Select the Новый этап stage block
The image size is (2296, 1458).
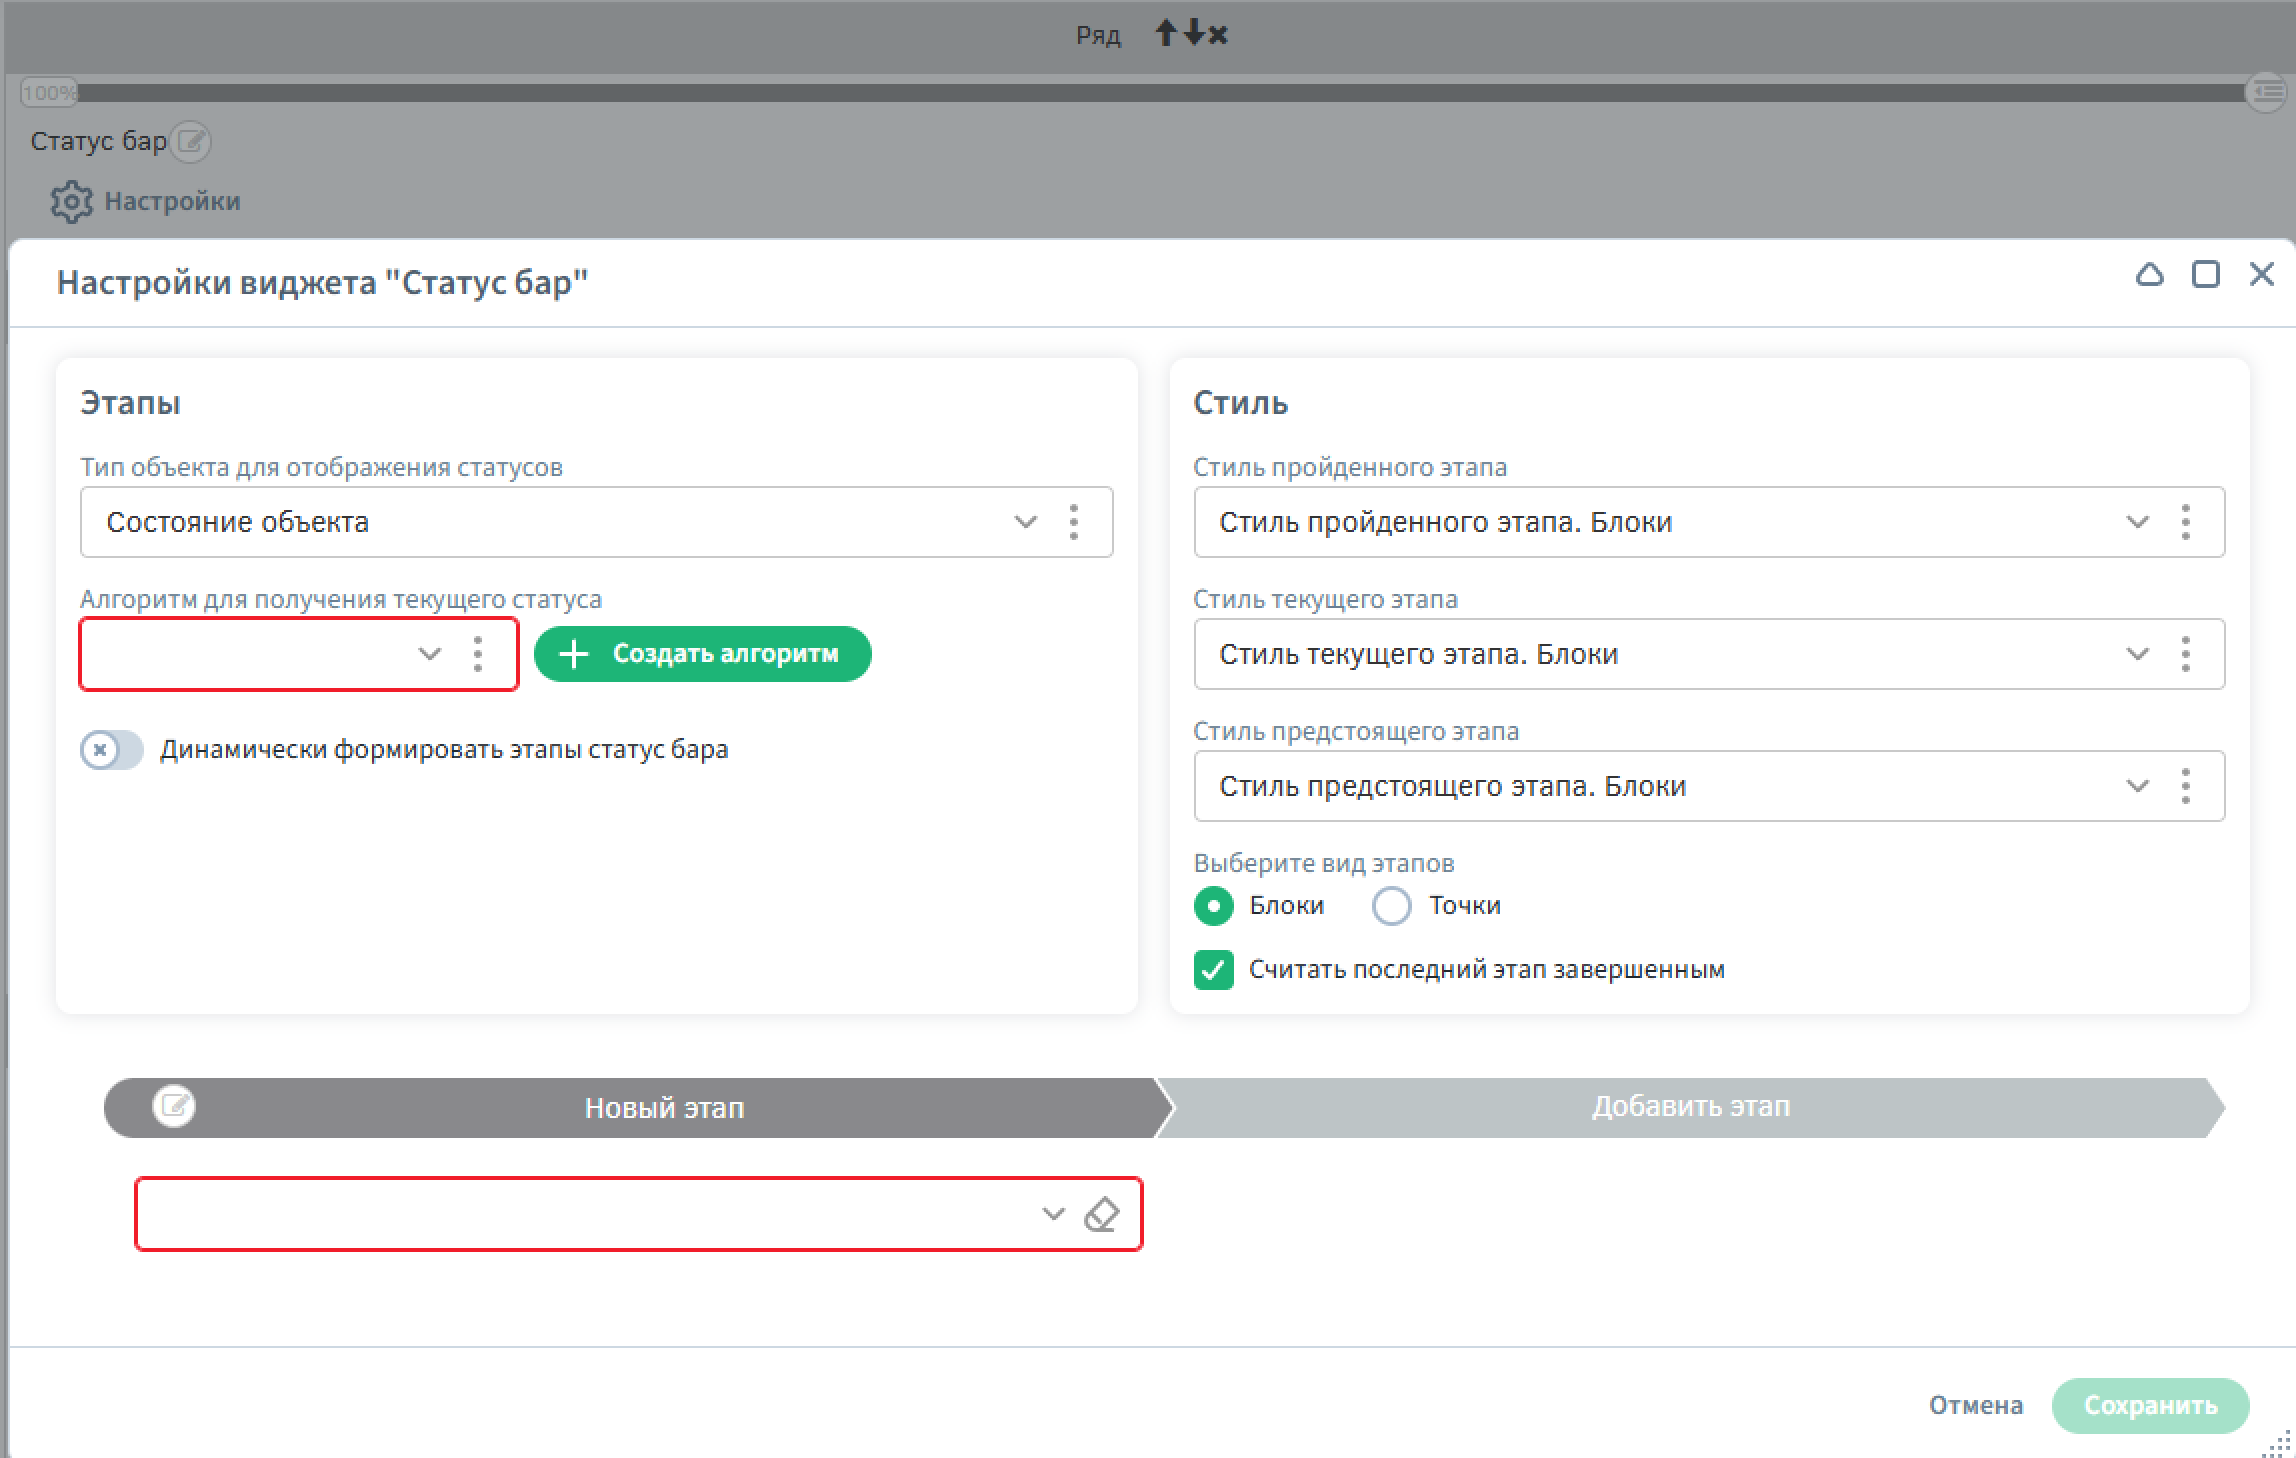click(664, 1108)
